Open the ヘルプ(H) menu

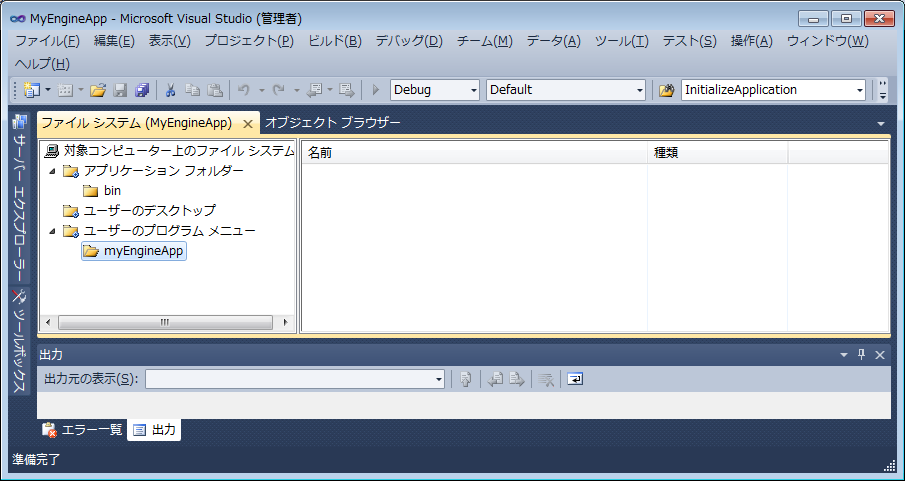tap(42, 64)
